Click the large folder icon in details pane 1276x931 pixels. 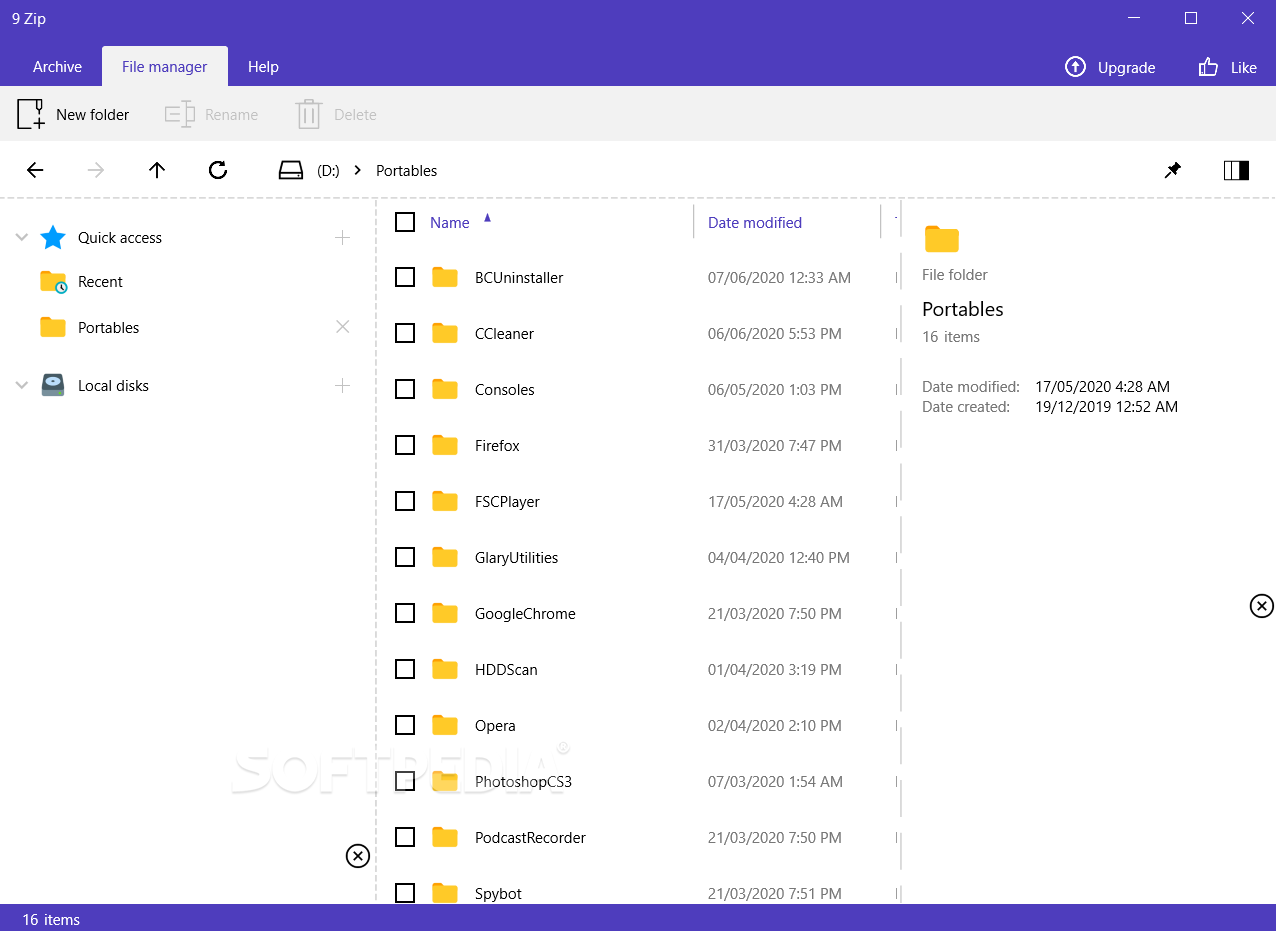pos(942,239)
